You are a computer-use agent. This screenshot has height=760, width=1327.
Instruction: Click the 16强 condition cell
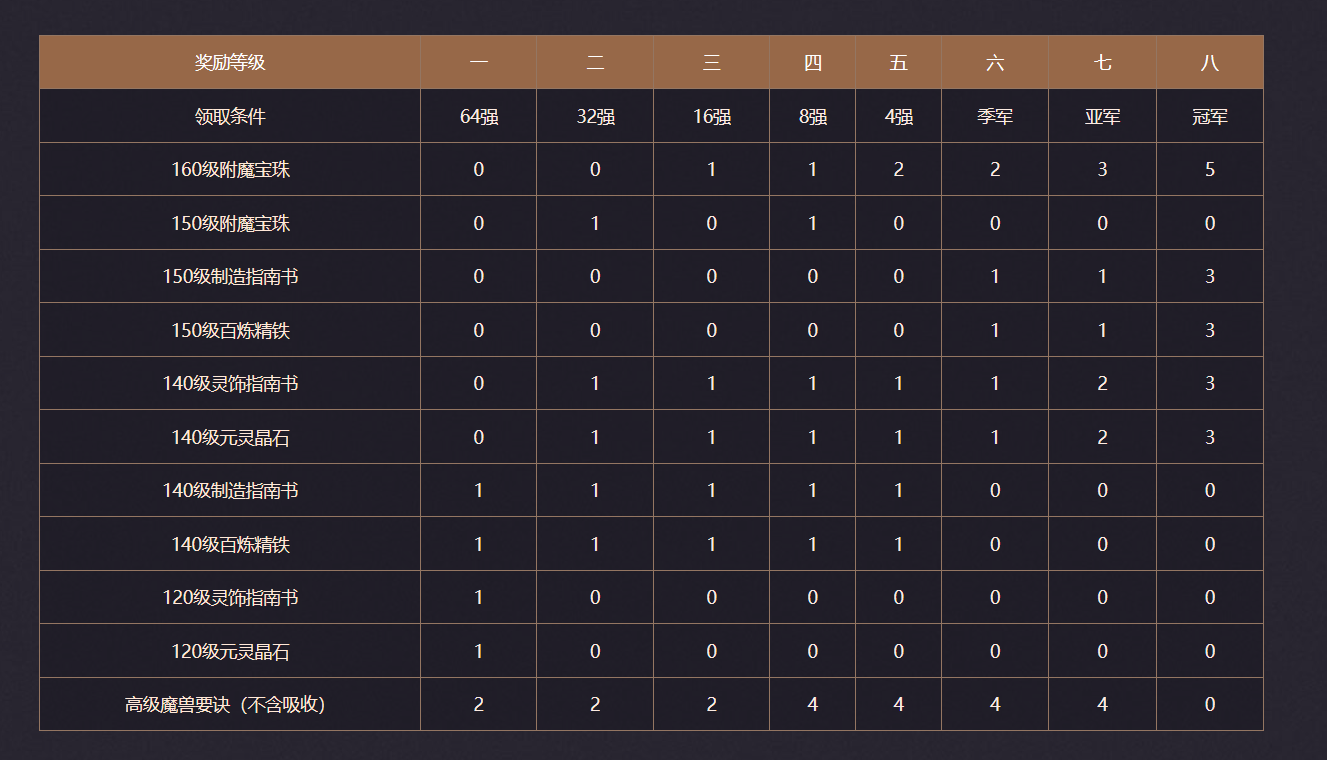point(711,116)
